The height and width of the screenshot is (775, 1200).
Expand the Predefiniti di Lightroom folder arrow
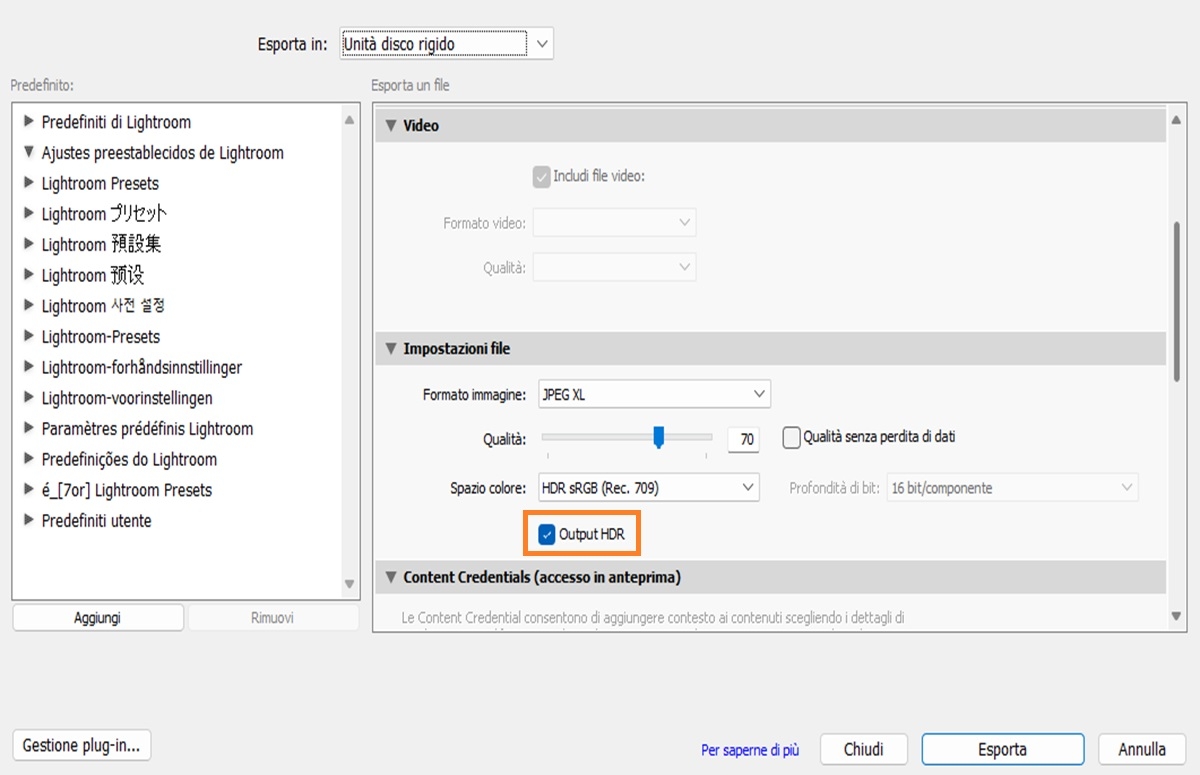(x=29, y=122)
